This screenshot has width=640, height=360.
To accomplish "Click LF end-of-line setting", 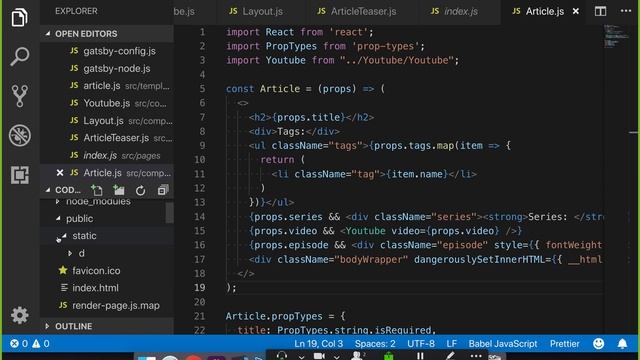I will (451, 344).
